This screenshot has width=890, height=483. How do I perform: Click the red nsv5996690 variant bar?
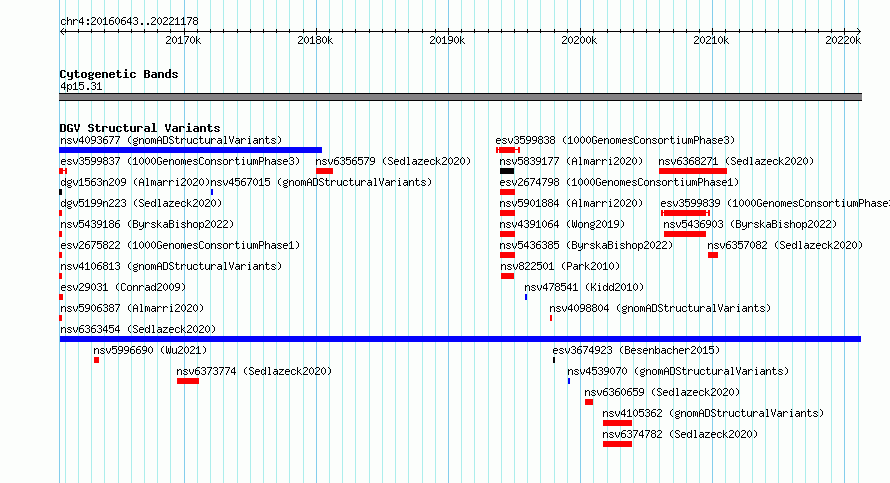[x=96, y=360]
